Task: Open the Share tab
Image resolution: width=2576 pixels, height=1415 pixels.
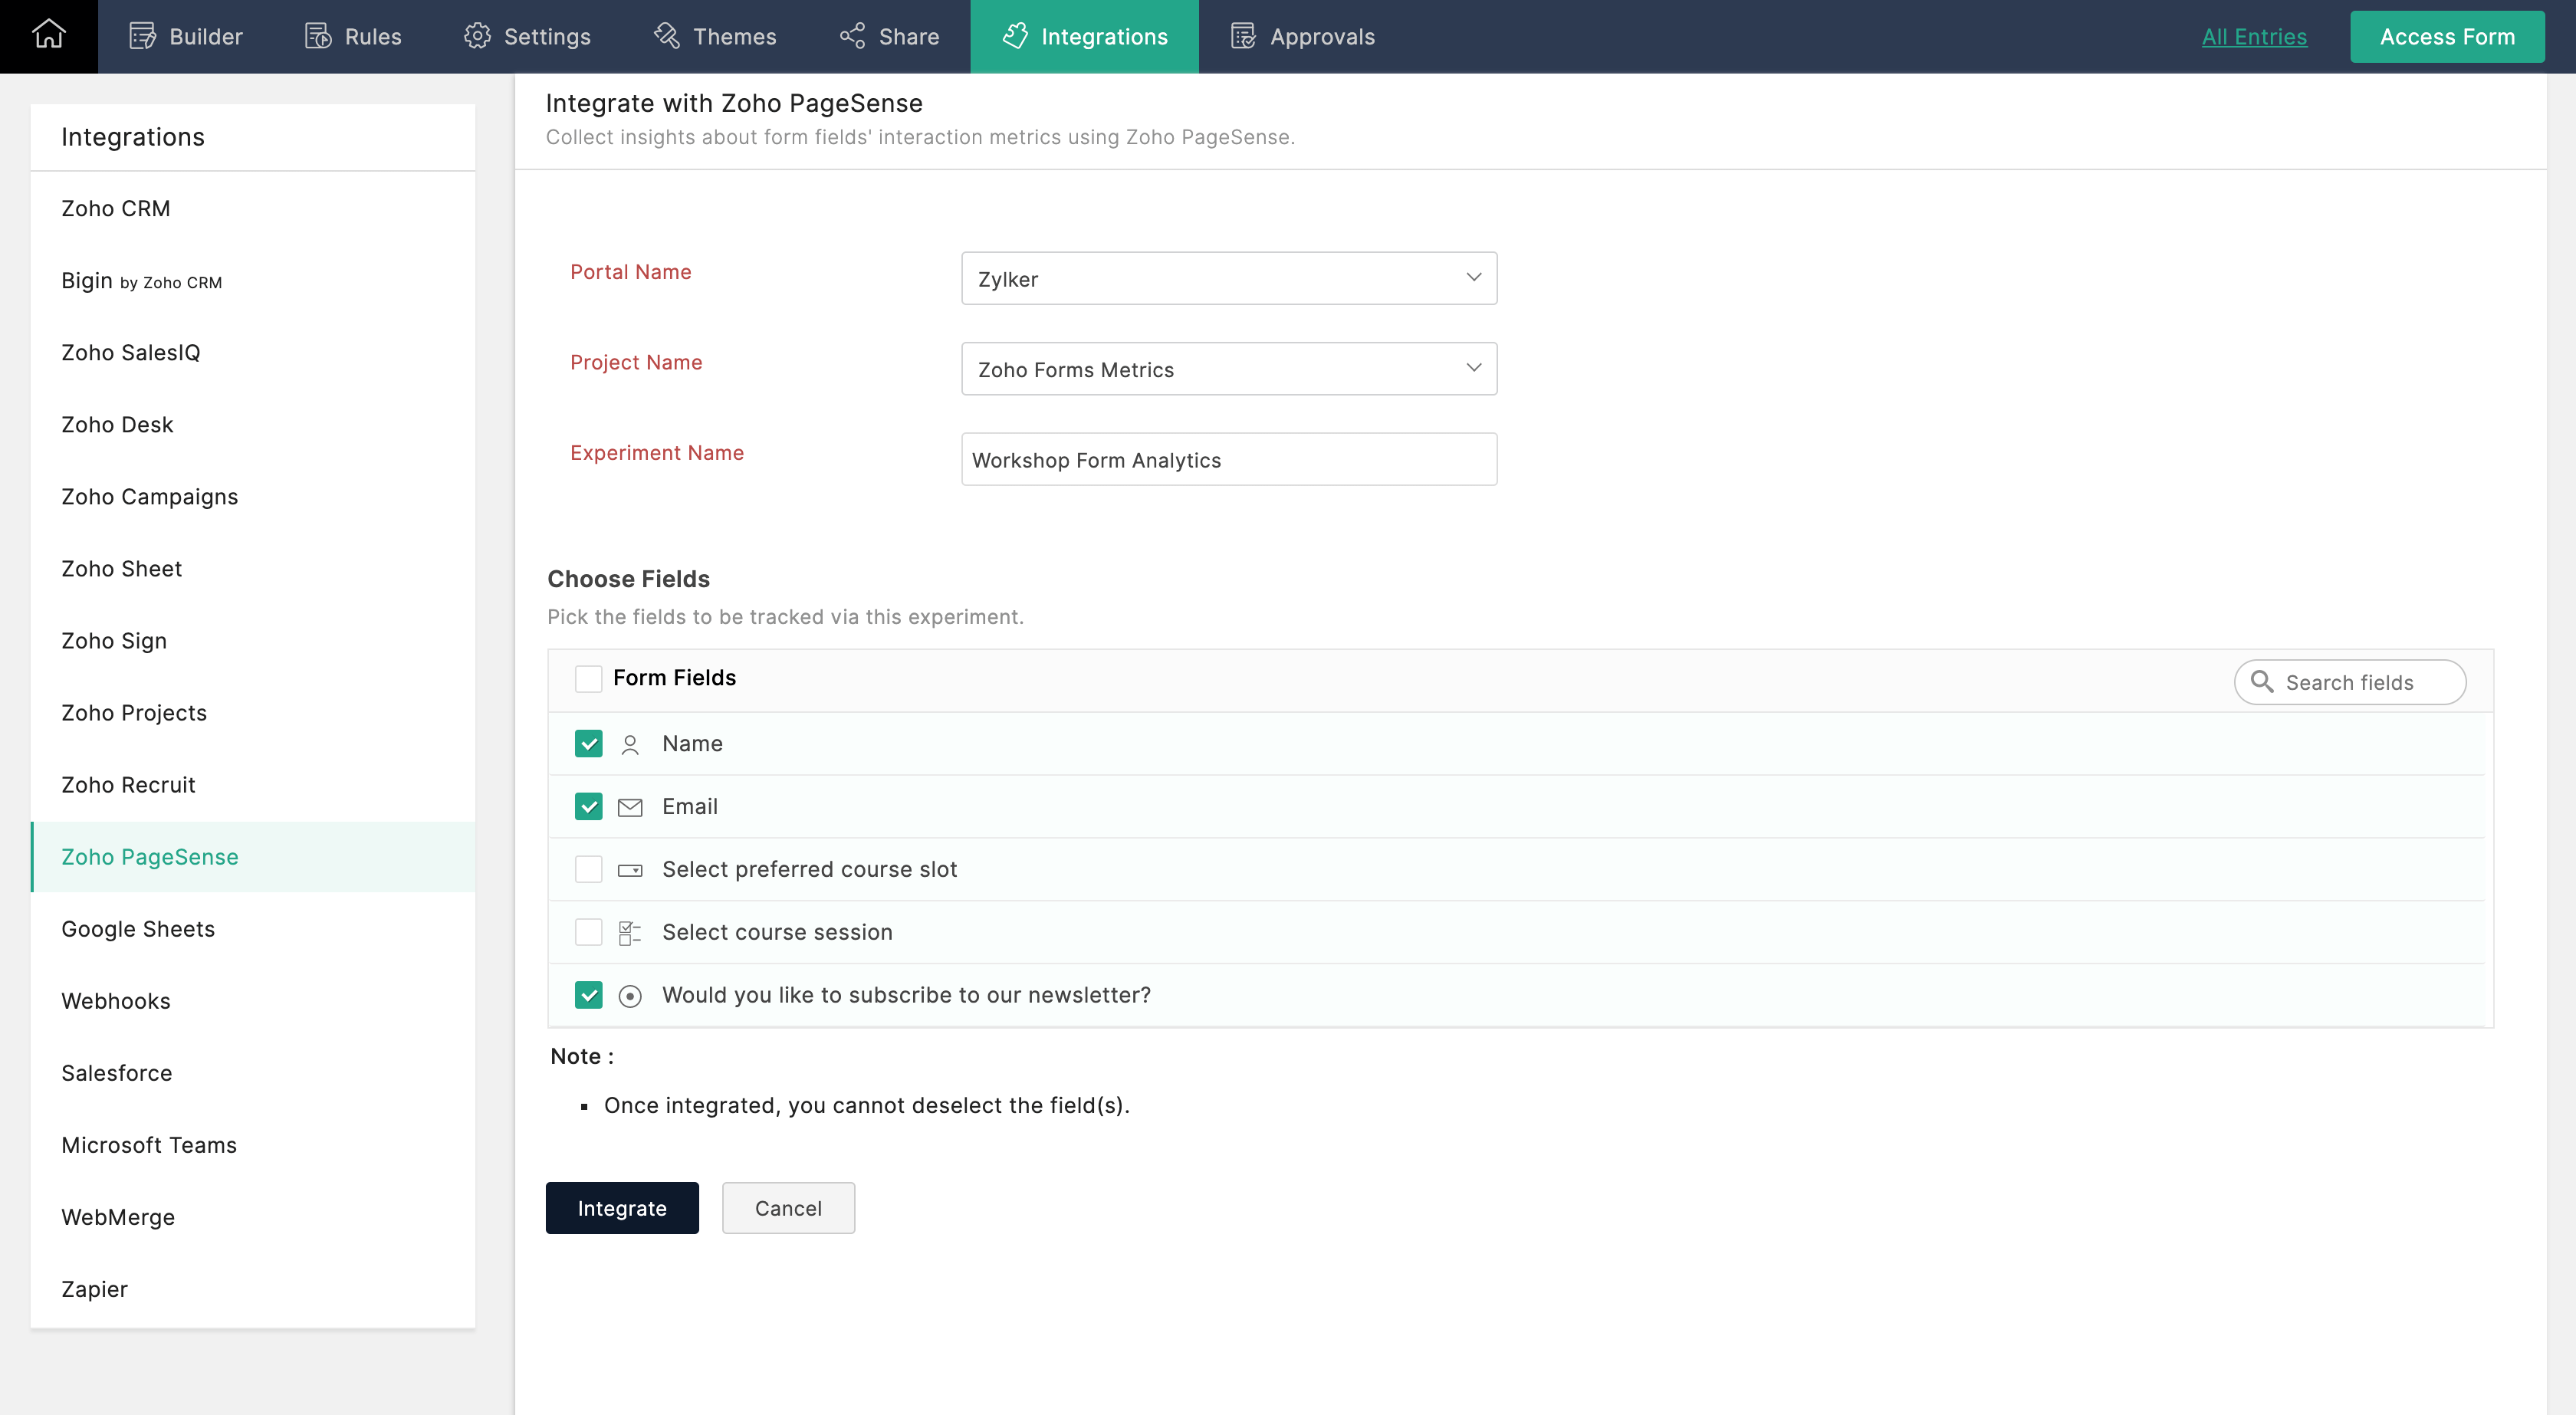Action: coord(889,36)
